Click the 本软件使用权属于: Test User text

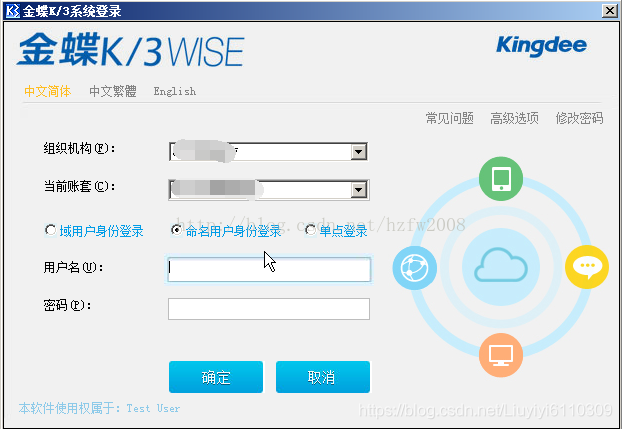click(99, 408)
